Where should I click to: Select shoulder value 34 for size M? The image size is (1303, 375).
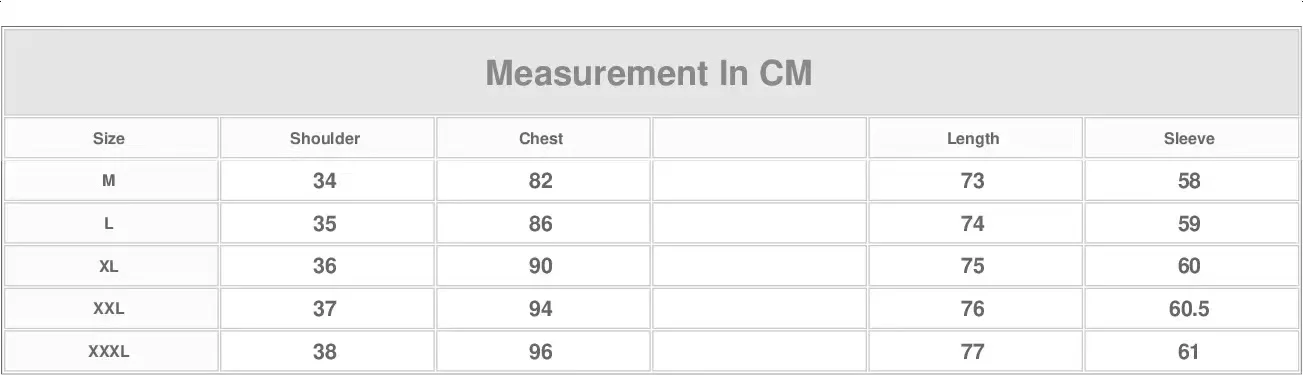tap(325, 181)
